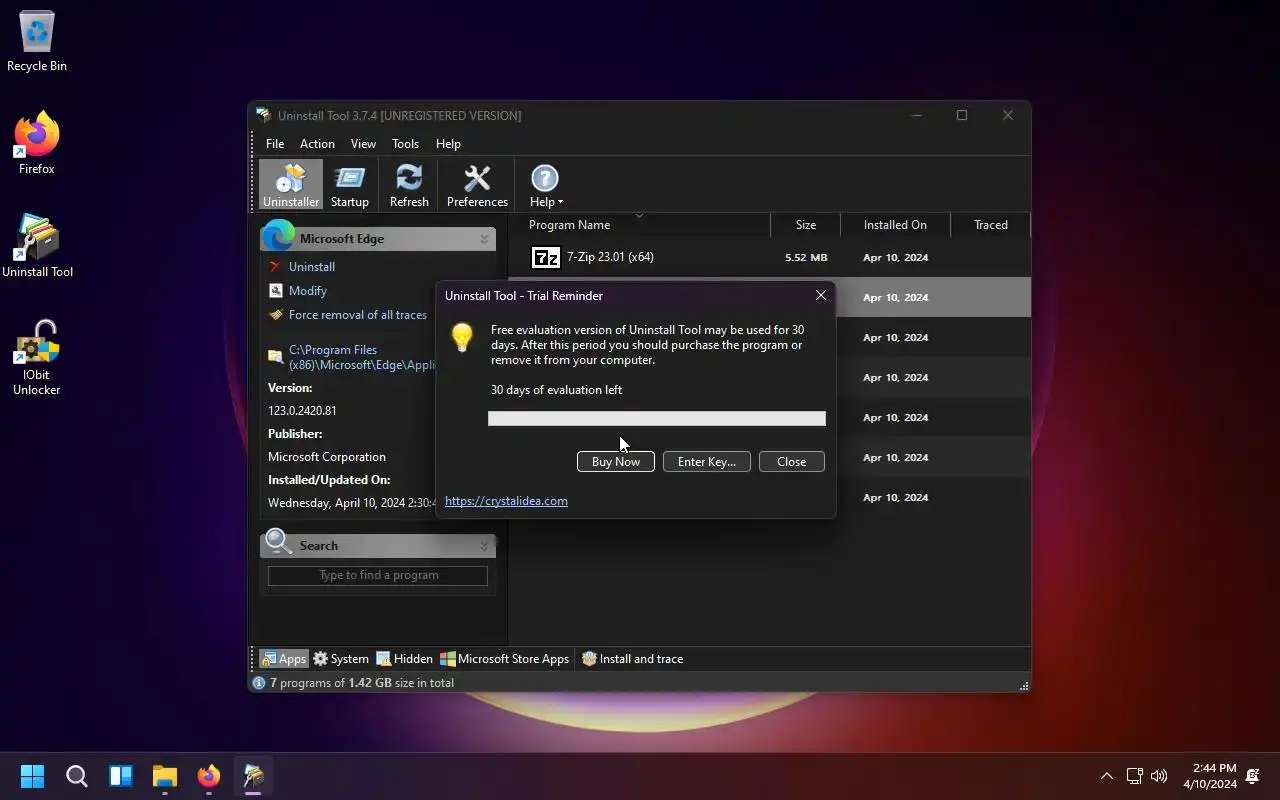Click the Microsoft Edge logo icon
1280x800 pixels.
click(x=279, y=236)
